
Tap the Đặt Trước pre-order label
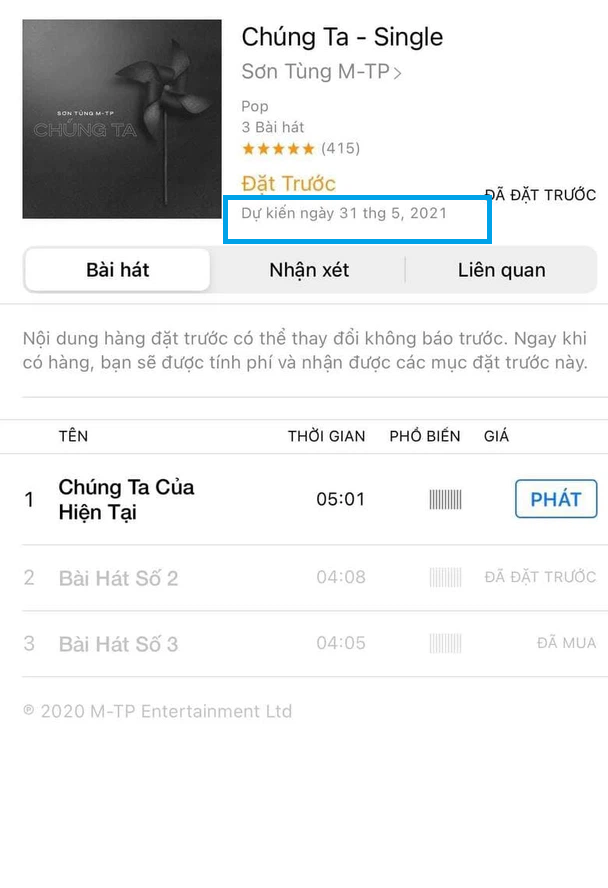[288, 183]
